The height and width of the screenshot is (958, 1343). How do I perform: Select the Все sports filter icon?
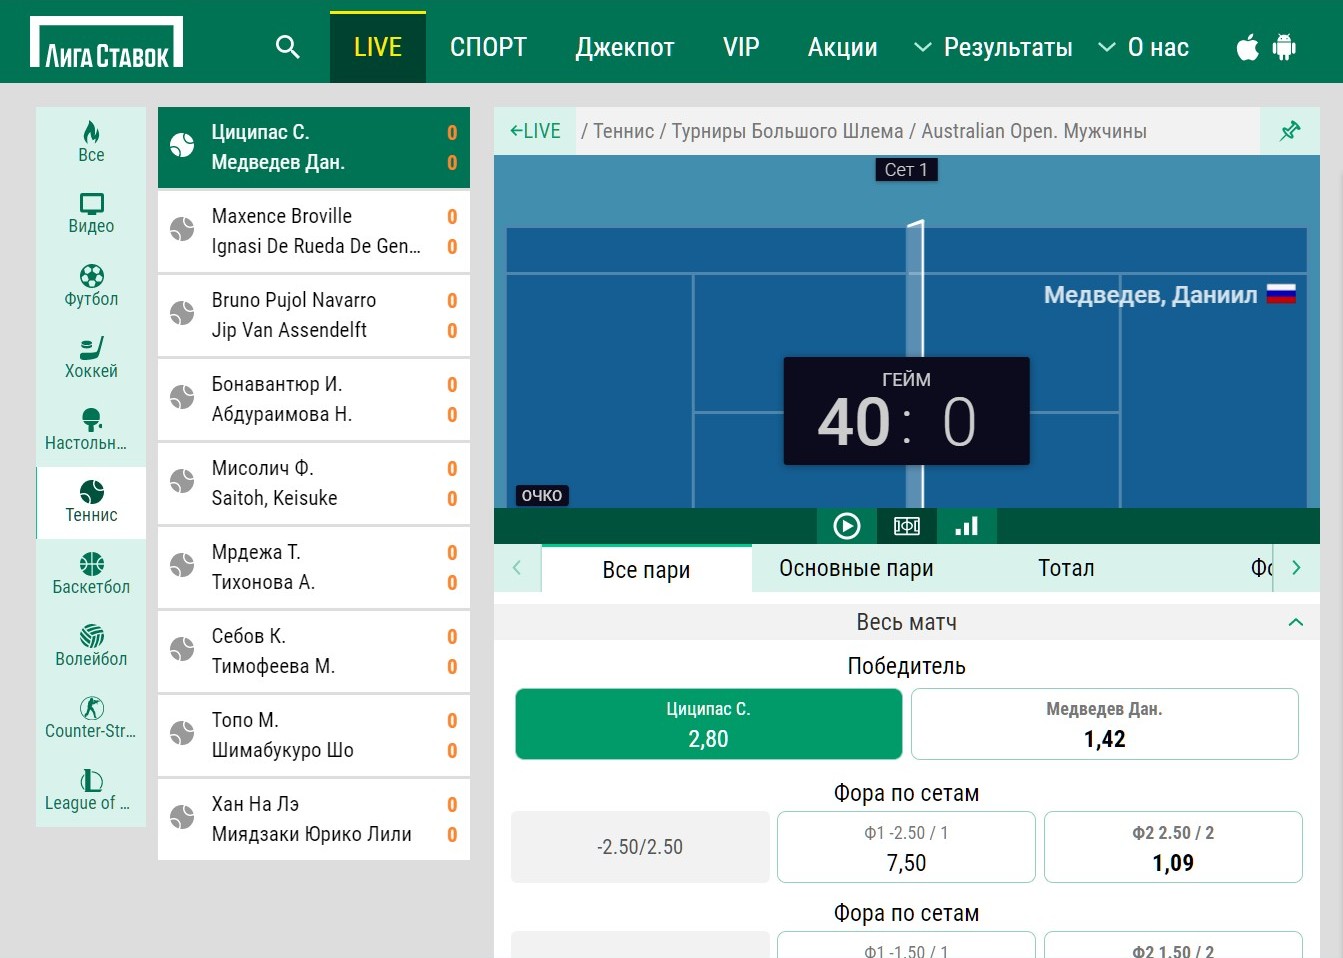pyautogui.click(x=91, y=142)
